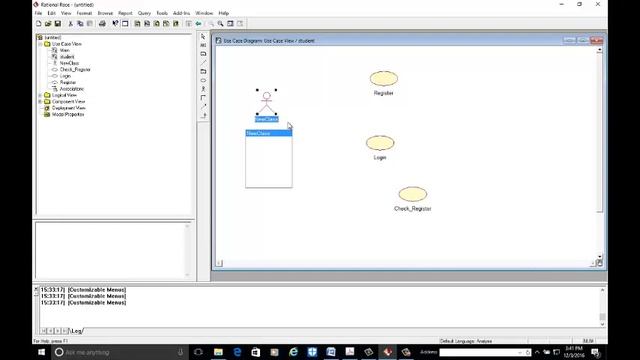Choose the Unidirectional Association tool
The width and height of the screenshot is (640, 360).
tap(203, 98)
